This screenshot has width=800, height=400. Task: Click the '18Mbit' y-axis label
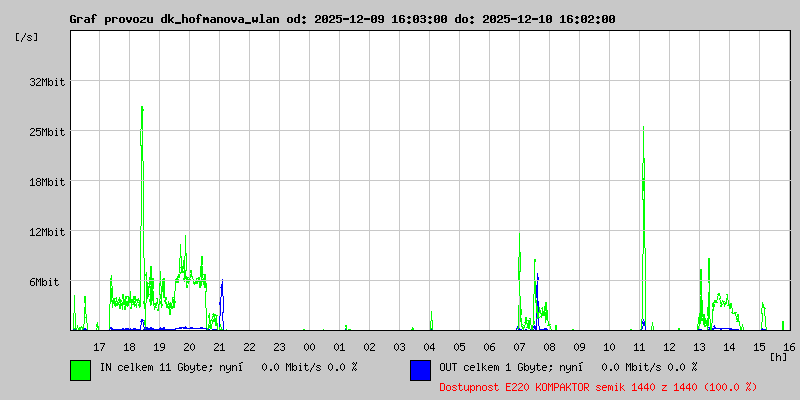click(x=47, y=182)
